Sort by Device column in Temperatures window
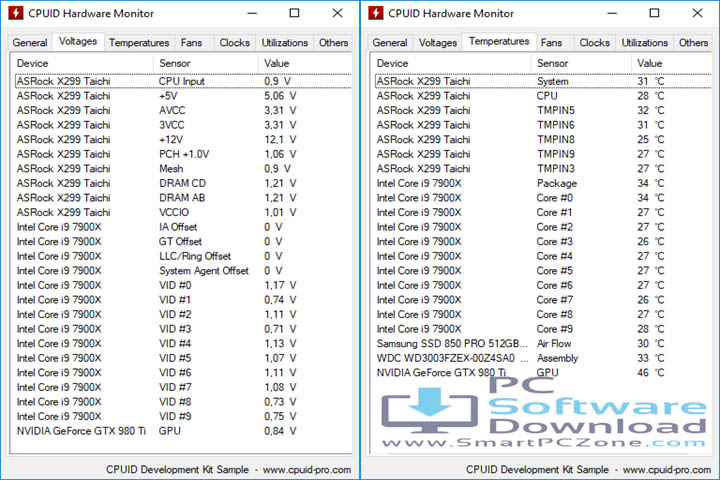This screenshot has height=480, width=720. coord(451,63)
